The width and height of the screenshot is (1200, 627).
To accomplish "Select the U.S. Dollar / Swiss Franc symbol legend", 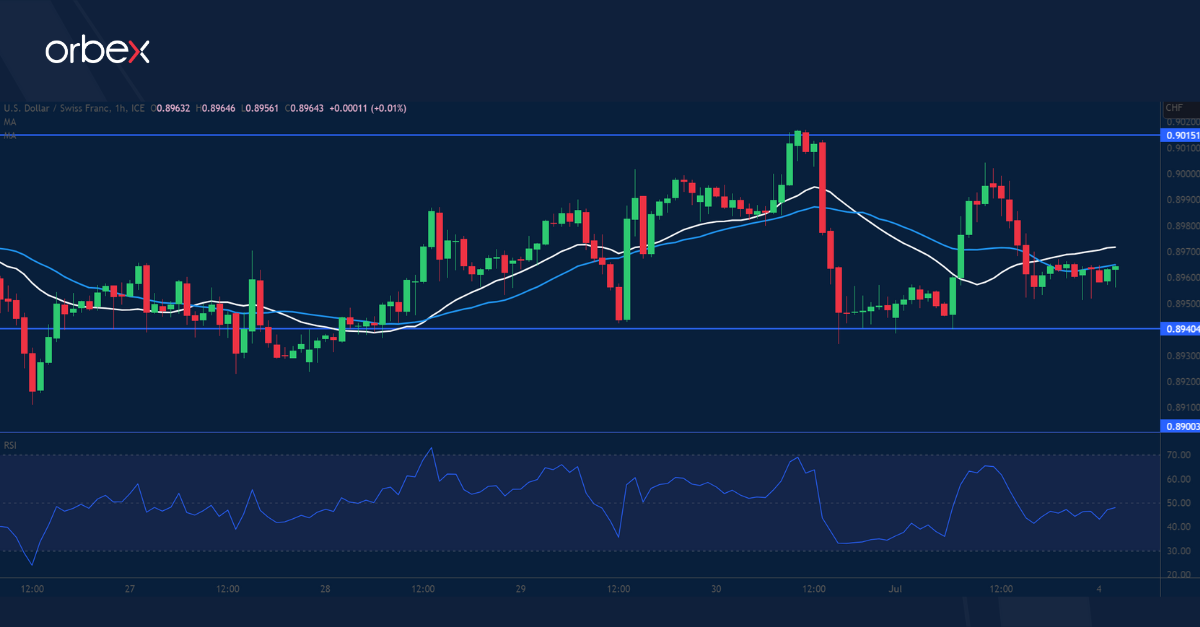I will tap(55, 108).
